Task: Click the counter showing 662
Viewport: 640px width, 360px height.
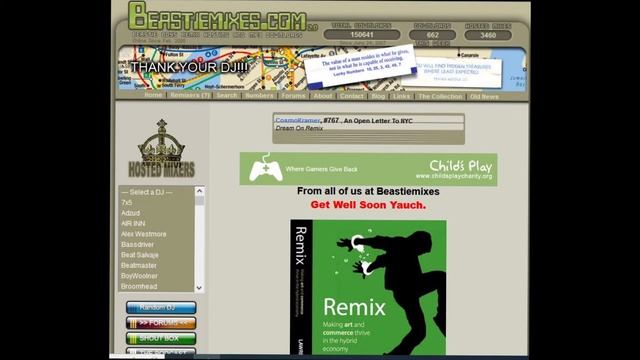Action: [x=432, y=35]
